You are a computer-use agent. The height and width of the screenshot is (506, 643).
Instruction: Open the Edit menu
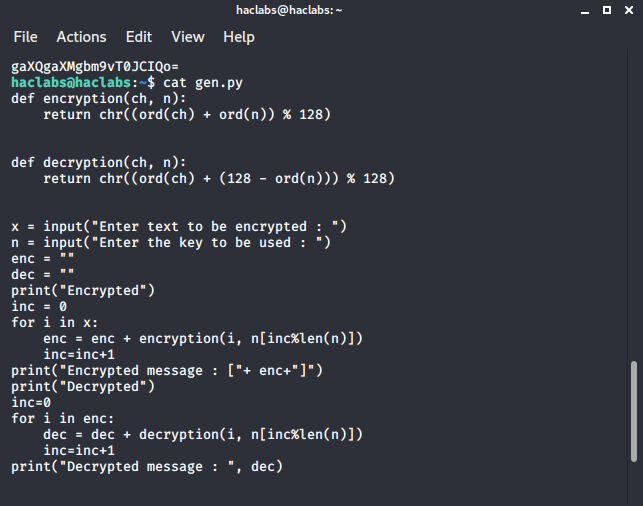[x=139, y=37]
